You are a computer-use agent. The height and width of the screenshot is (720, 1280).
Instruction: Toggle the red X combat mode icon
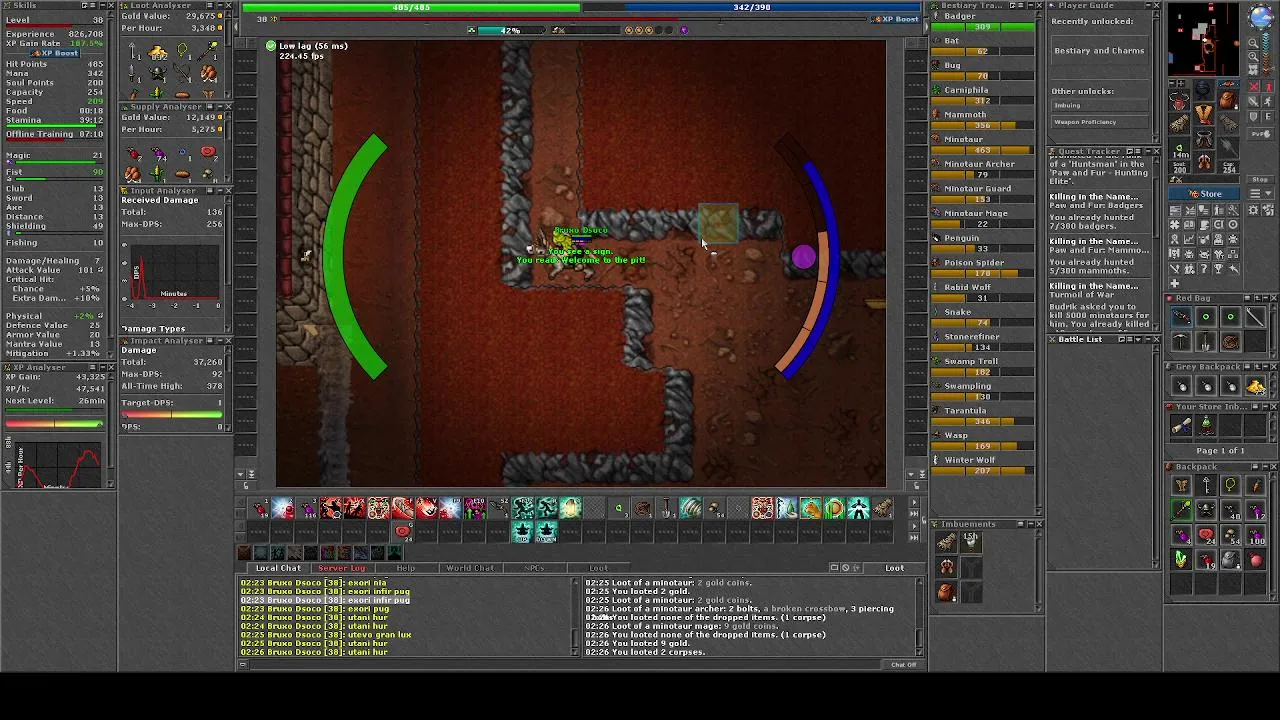(1255, 86)
